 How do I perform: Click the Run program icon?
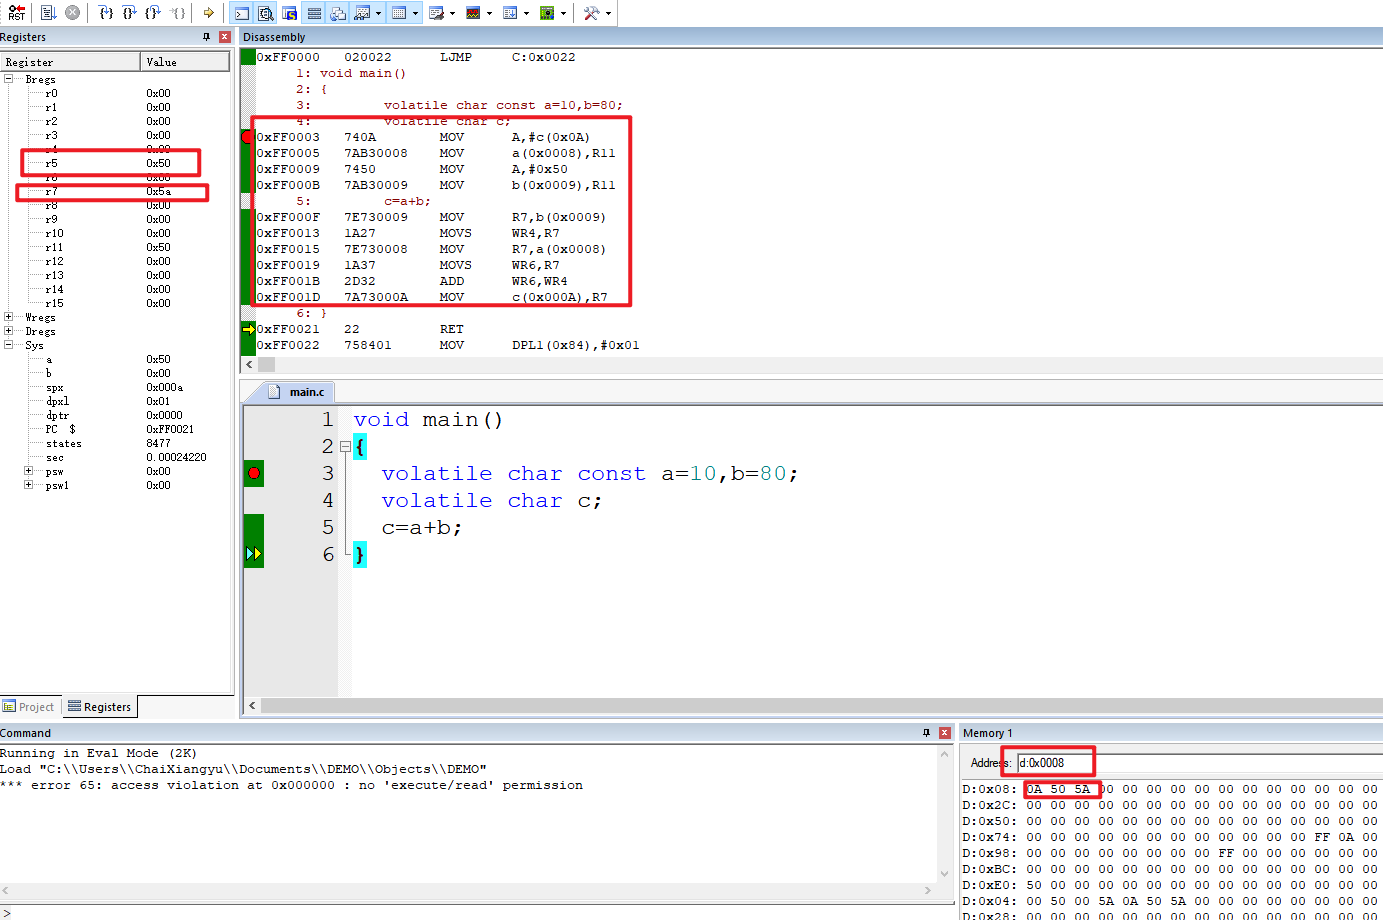point(48,13)
